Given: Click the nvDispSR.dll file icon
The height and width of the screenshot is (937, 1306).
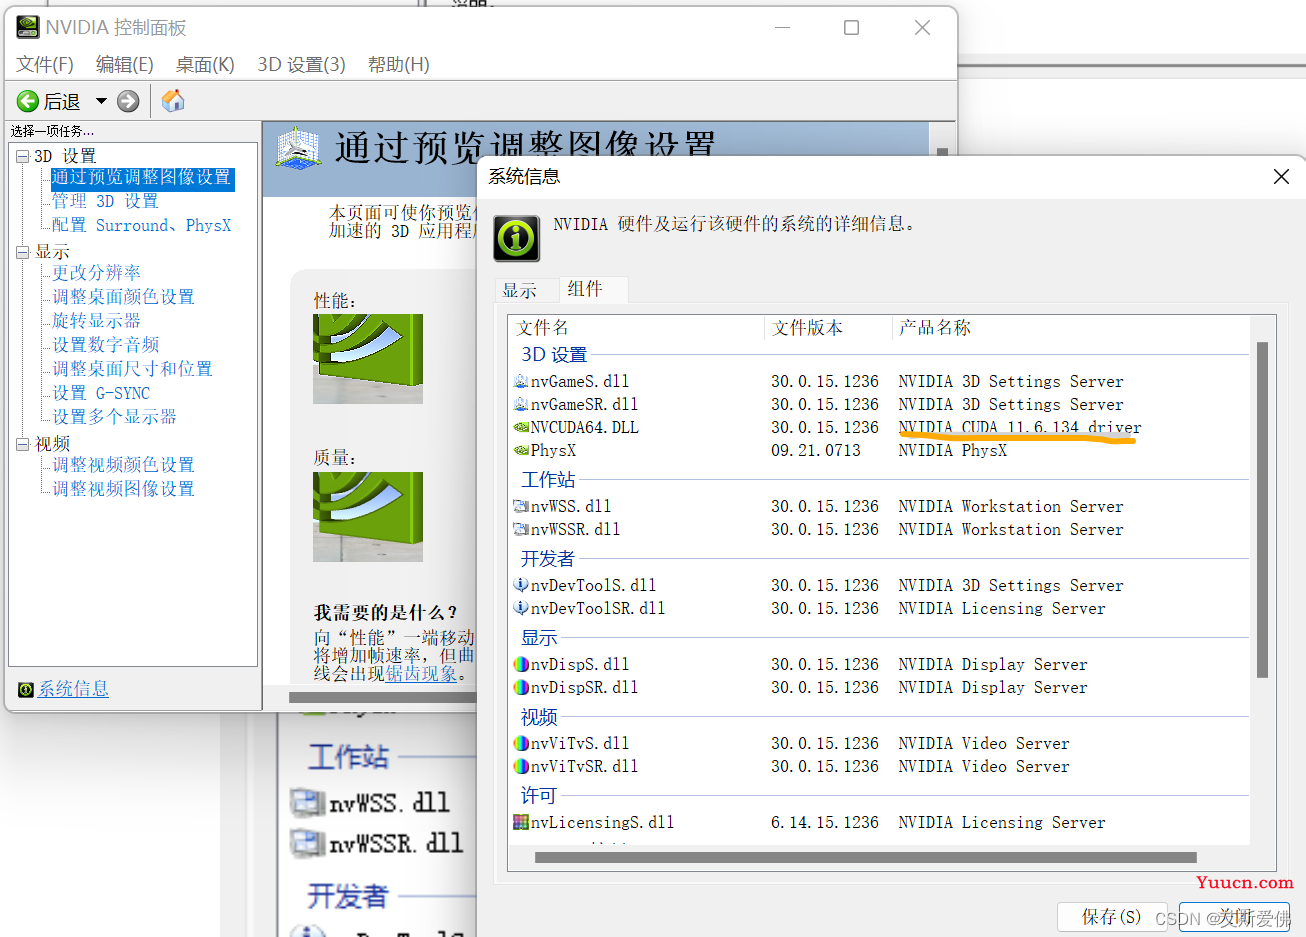Looking at the screenshot, I should tap(520, 687).
